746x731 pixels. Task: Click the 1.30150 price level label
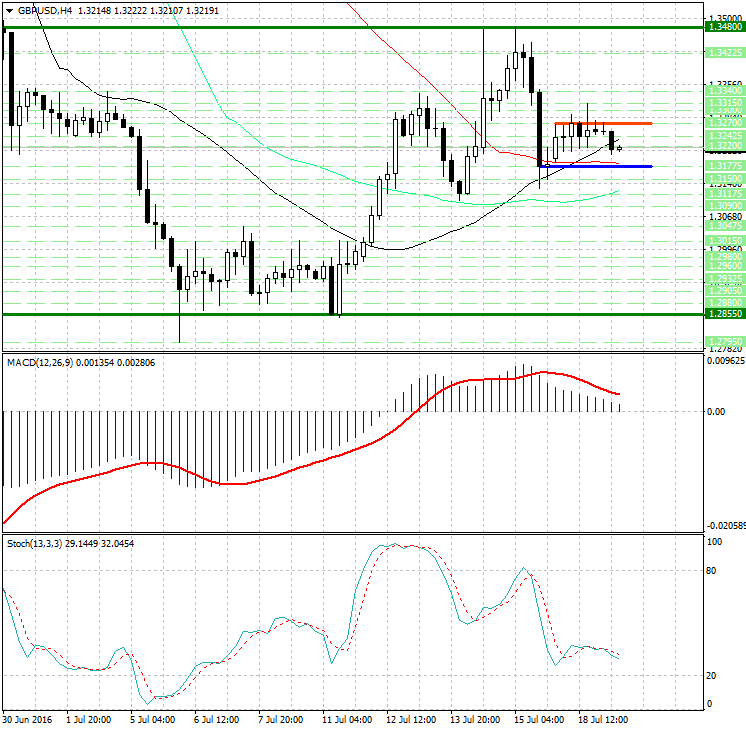point(725,241)
